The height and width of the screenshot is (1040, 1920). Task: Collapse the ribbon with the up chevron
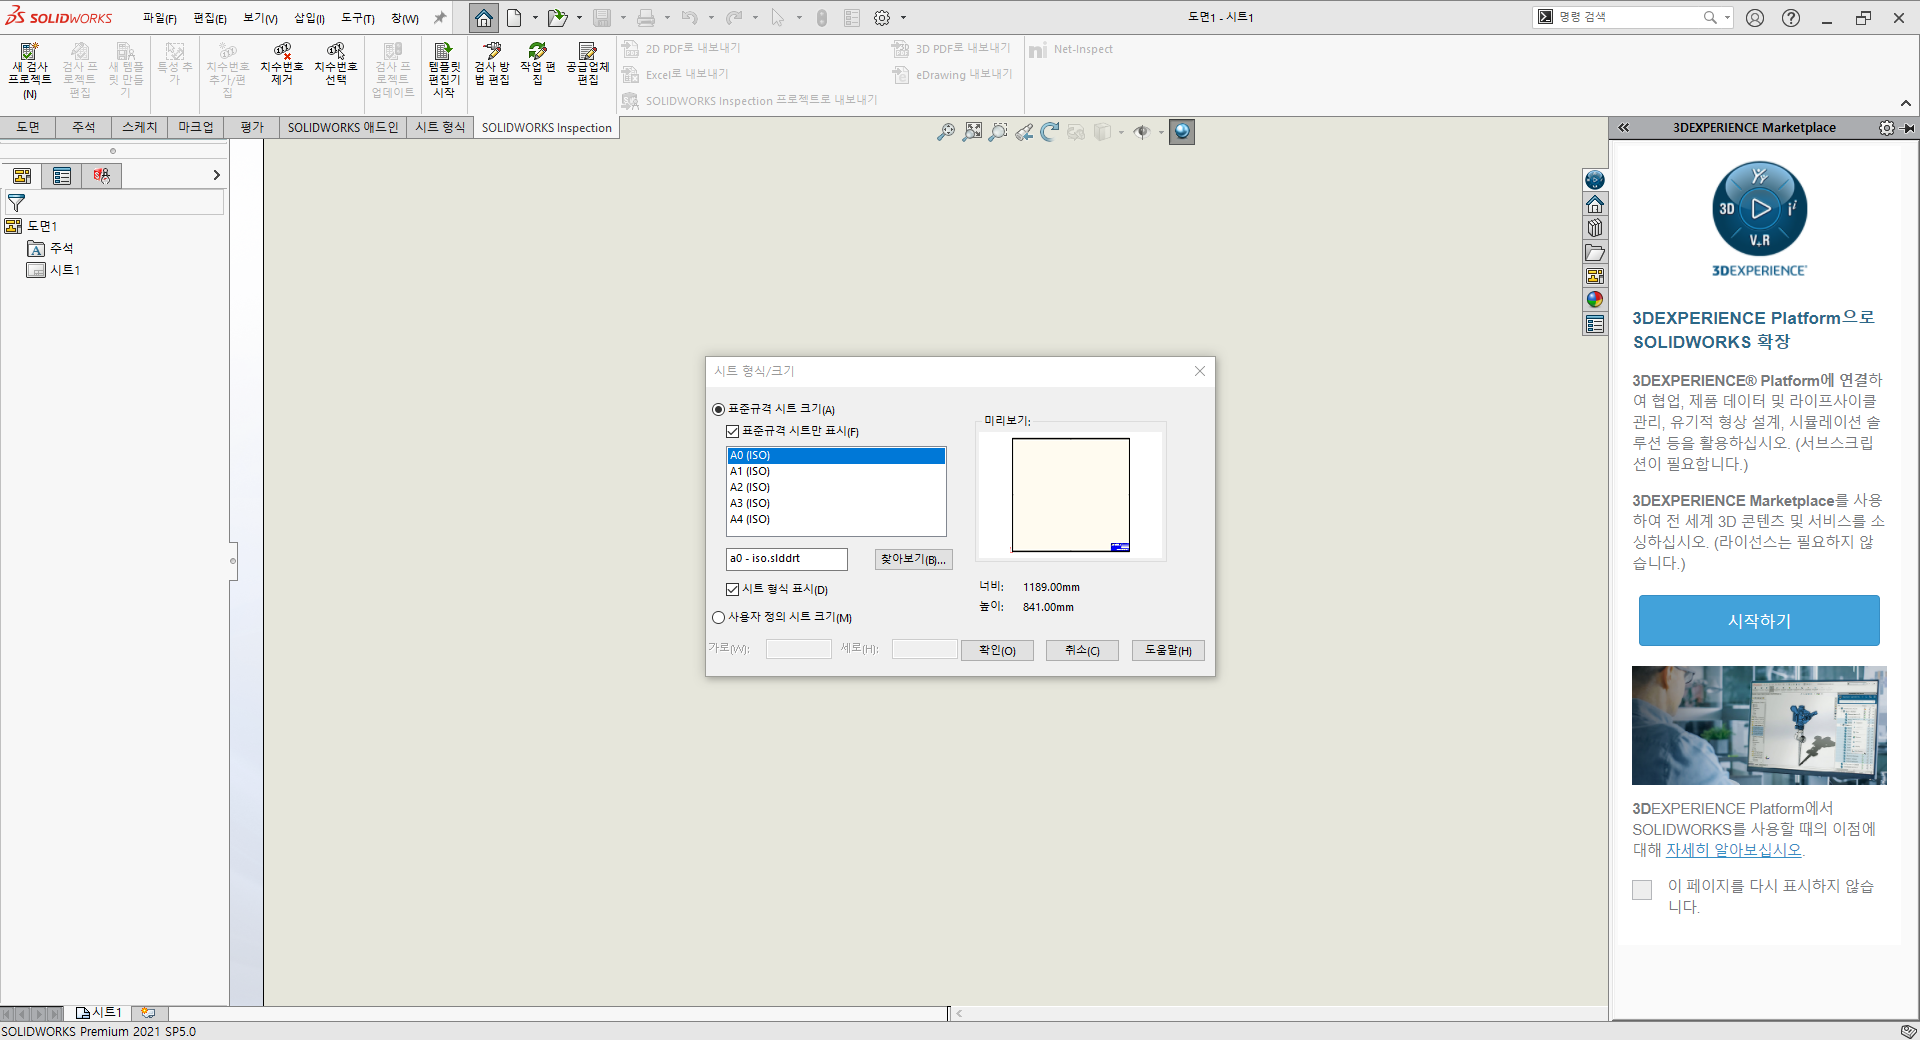pos(1905,103)
